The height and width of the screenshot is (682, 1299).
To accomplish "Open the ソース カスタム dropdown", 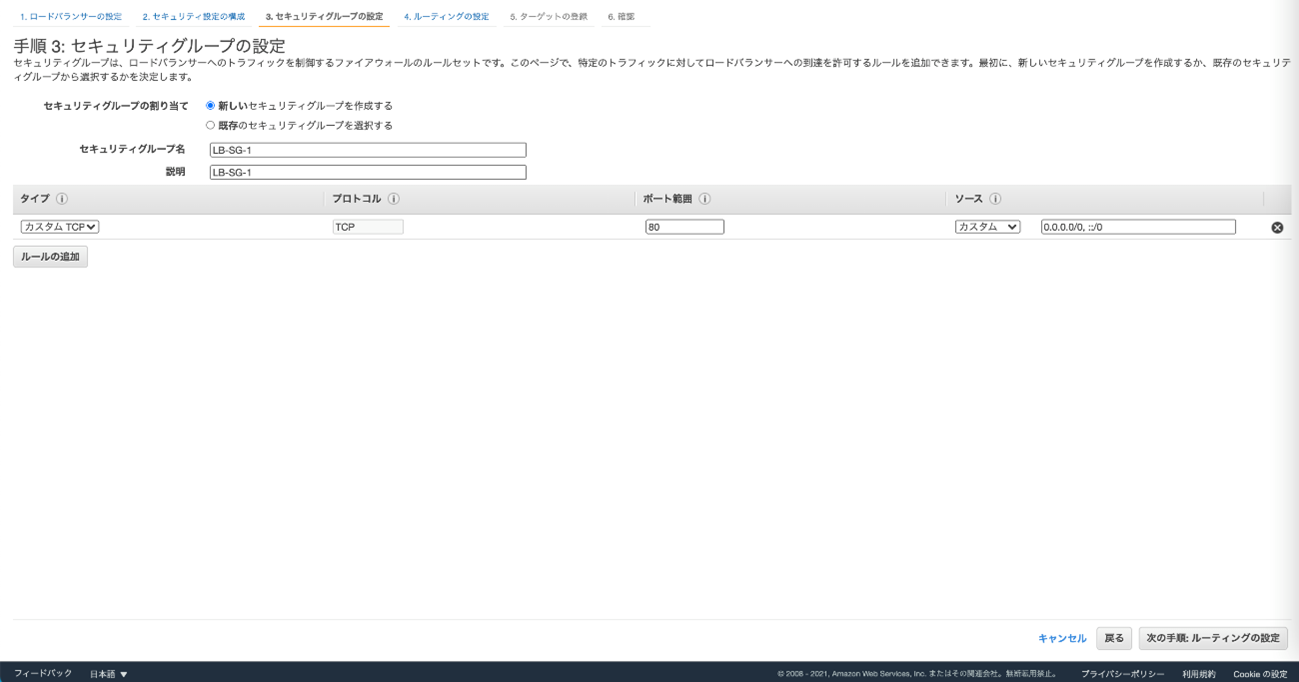I will 987,227.
